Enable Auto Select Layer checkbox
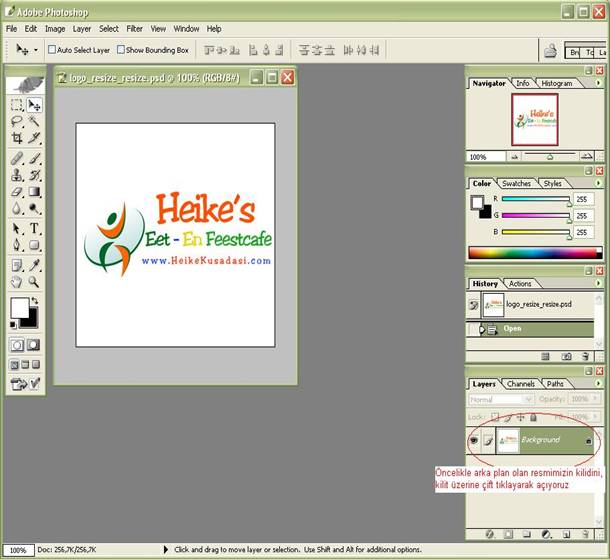Screen dimensions: 610x559 point(52,50)
